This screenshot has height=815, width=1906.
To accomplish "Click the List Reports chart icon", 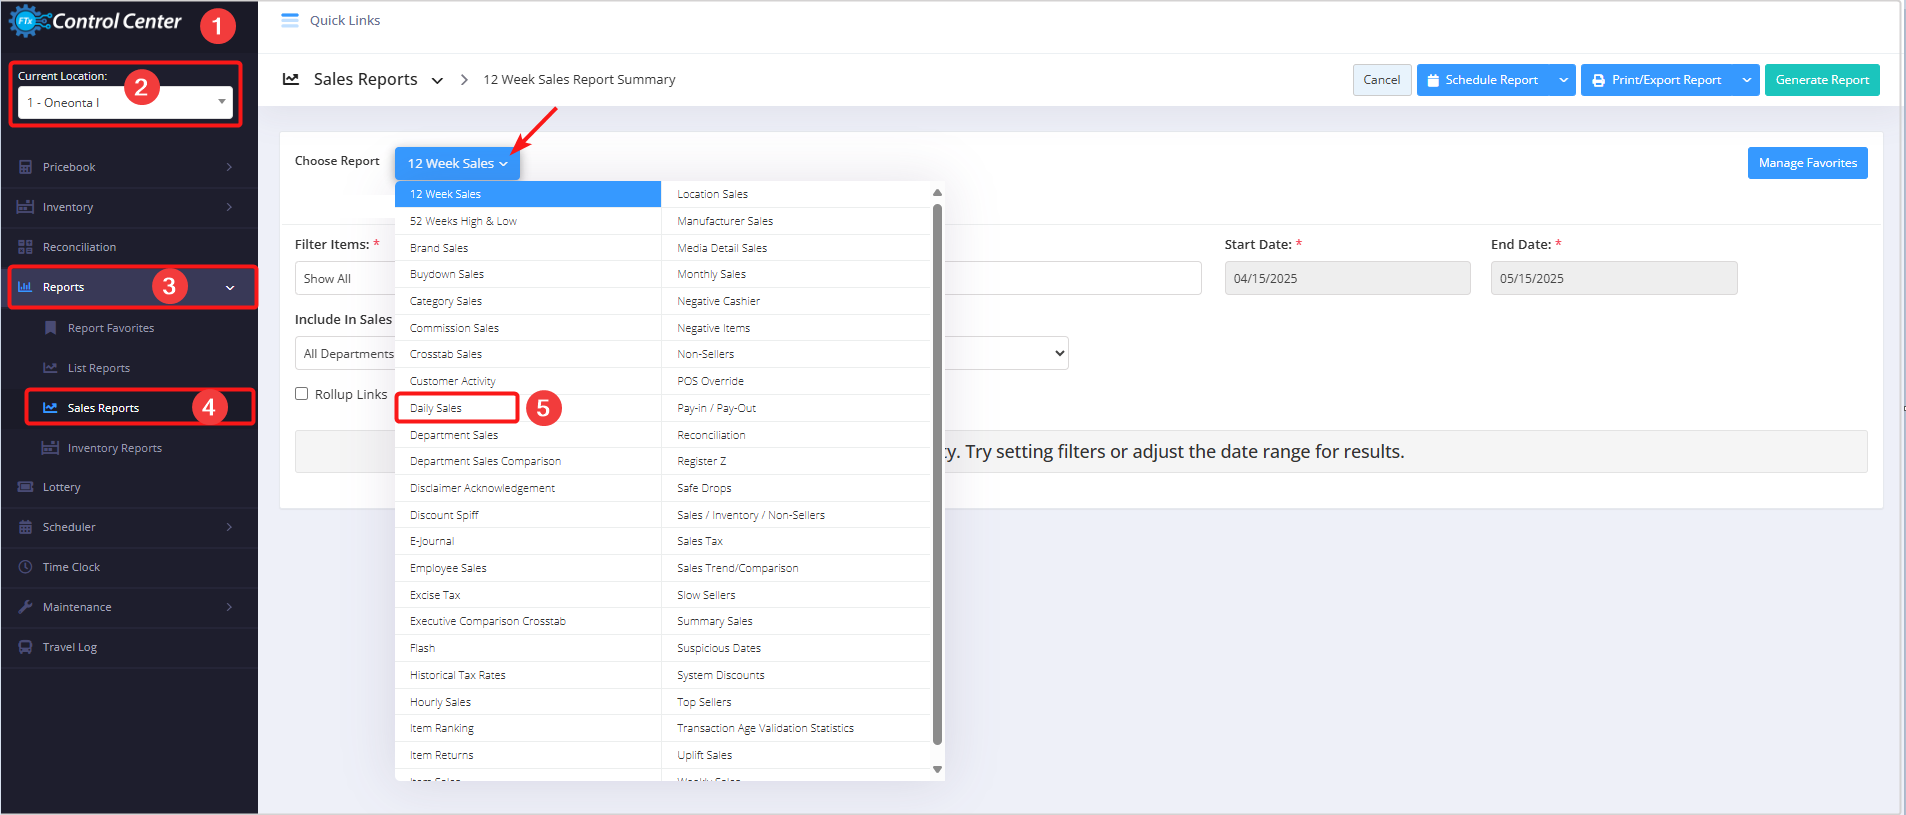I will tap(50, 368).
